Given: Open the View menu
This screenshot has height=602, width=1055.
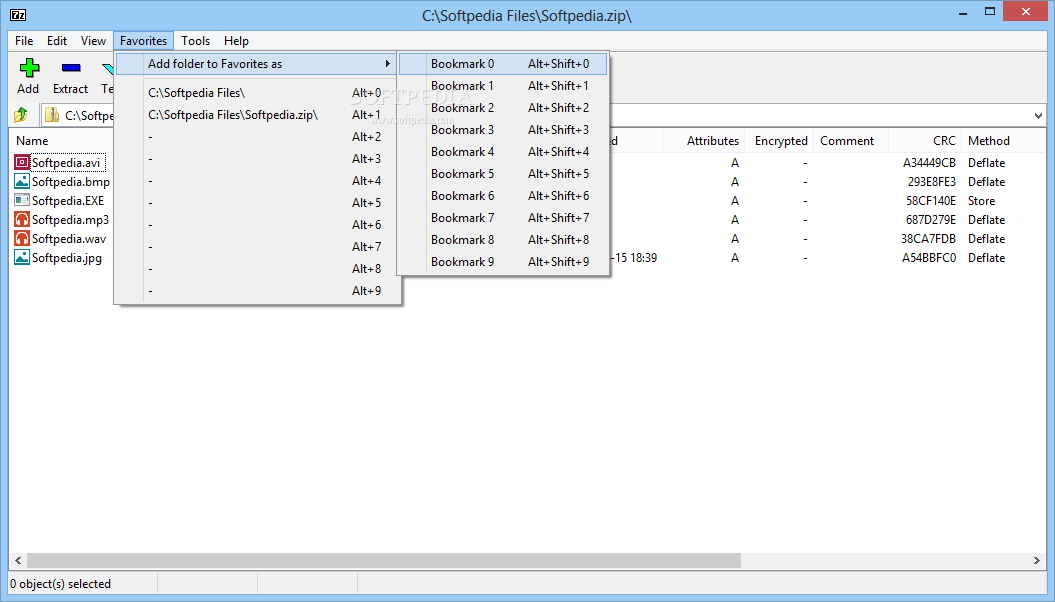Looking at the screenshot, I should (94, 41).
